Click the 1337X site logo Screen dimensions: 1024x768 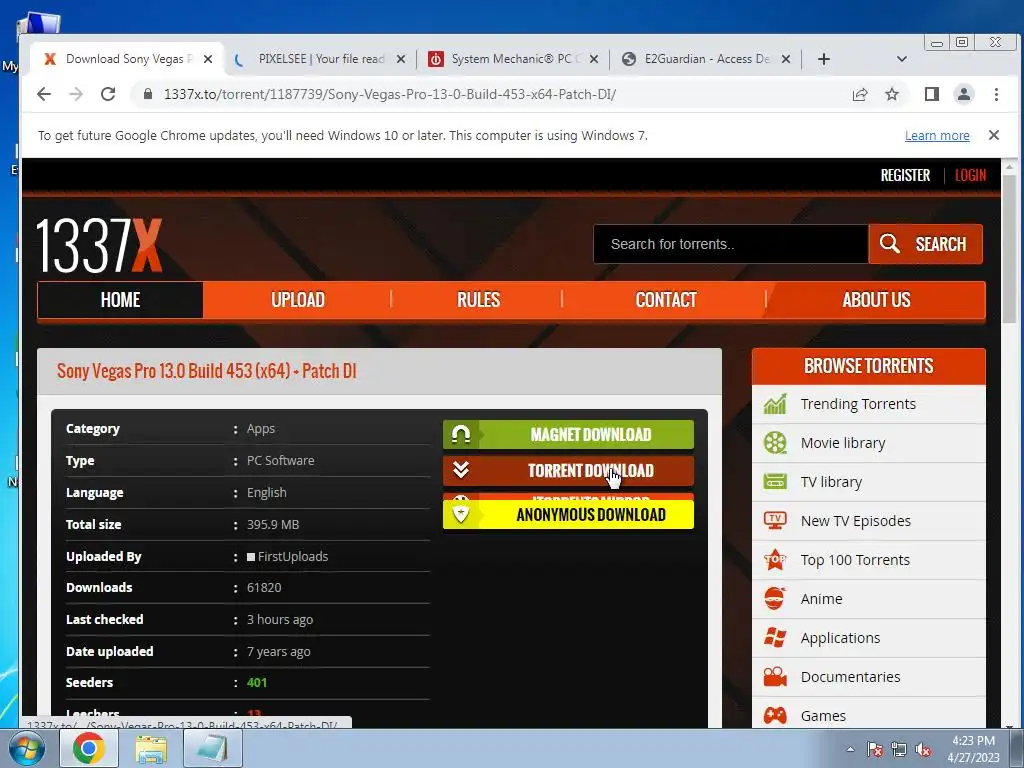tap(99, 246)
